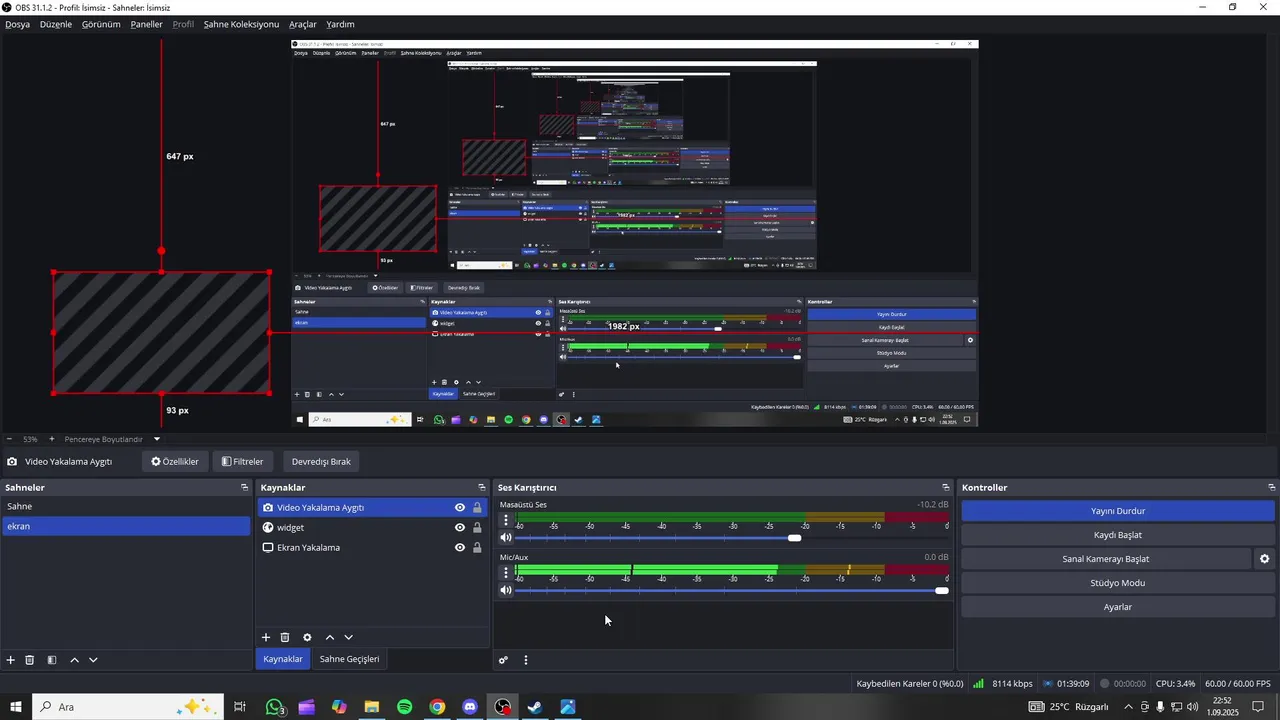Toggle visibility of Ekran Yakalama source
The image size is (1280, 720).
point(460,548)
